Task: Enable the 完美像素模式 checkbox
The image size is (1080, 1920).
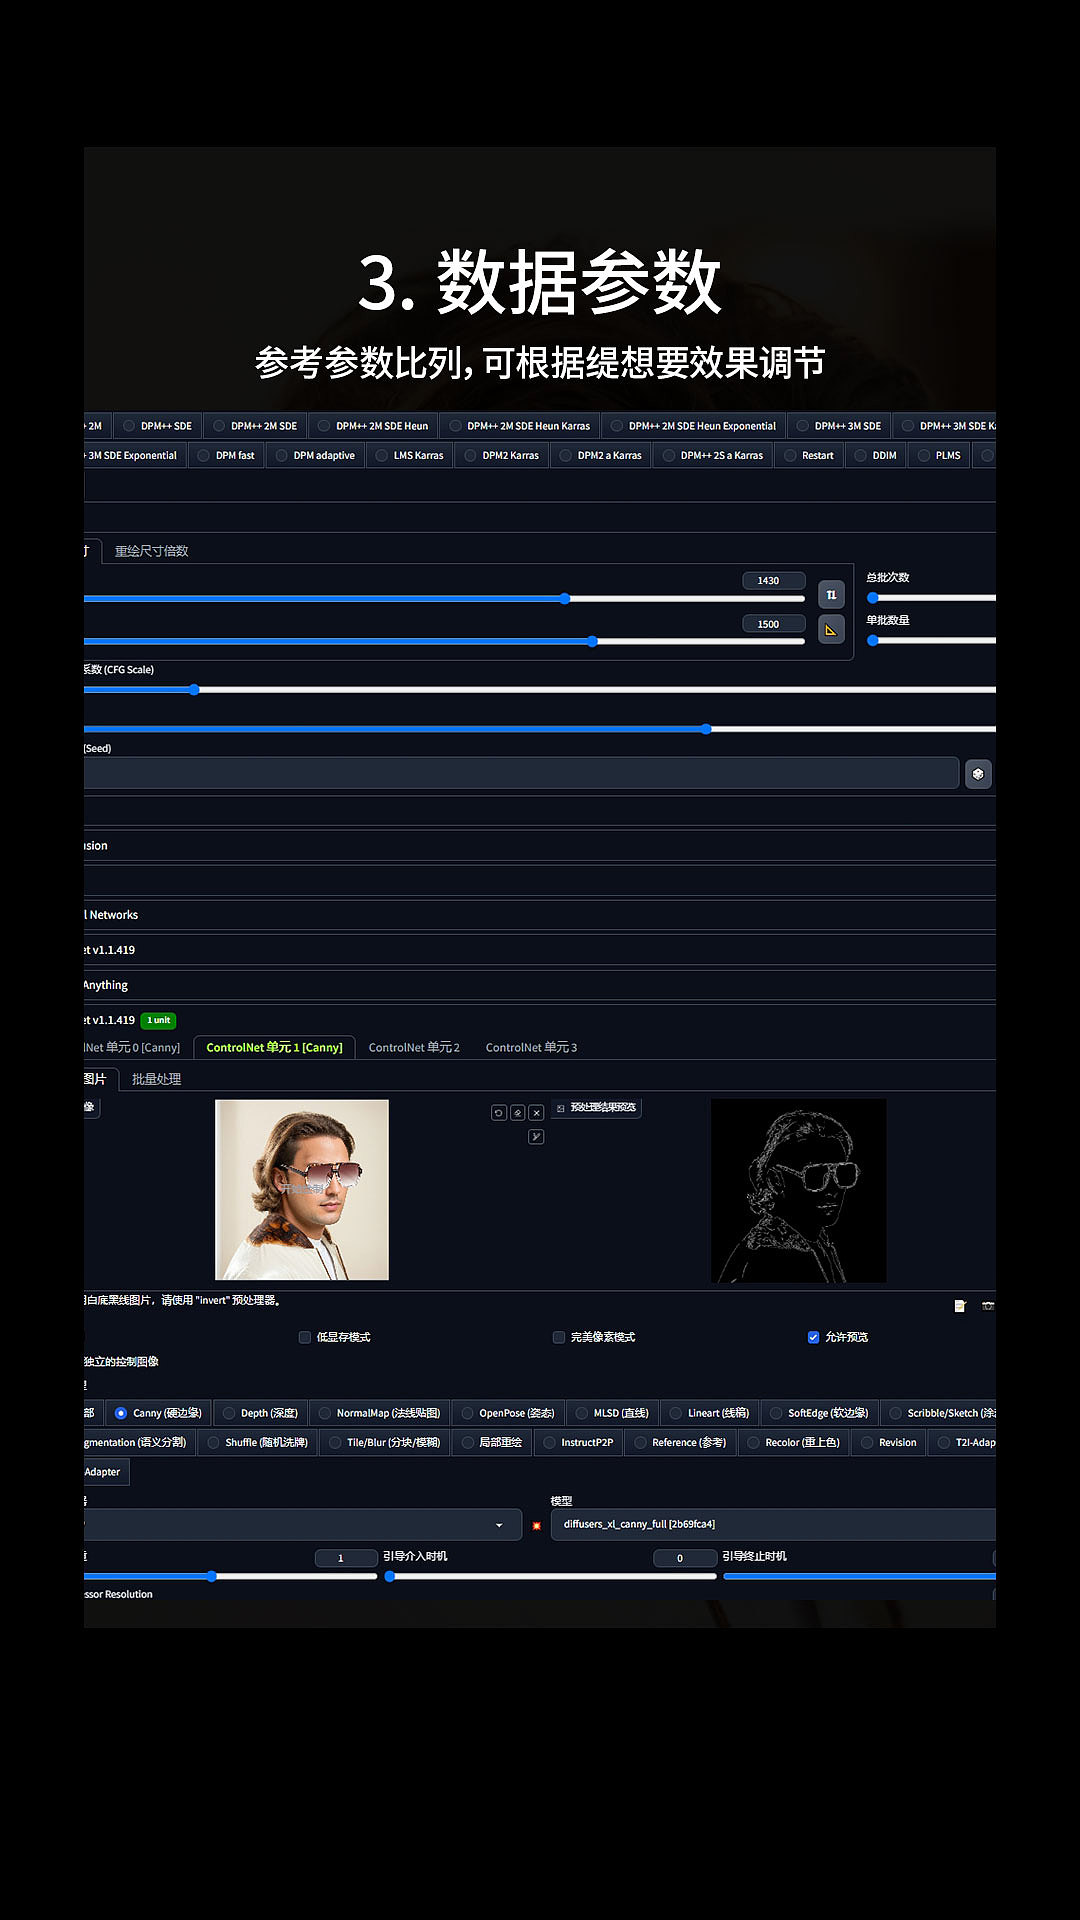Action: pyautogui.click(x=559, y=1337)
